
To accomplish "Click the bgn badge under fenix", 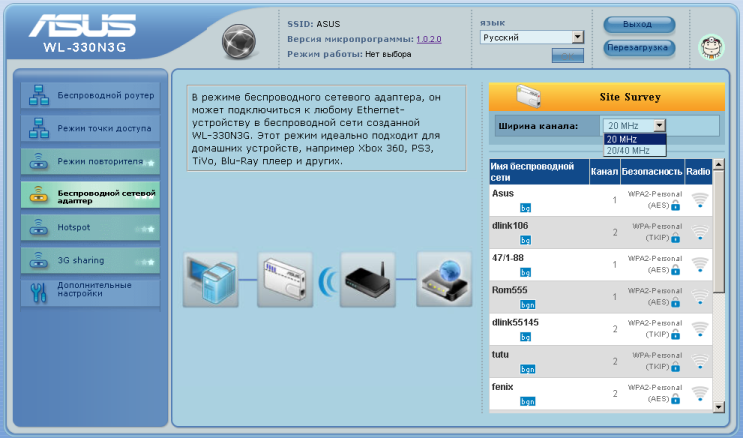I will pyautogui.click(x=527, y=402).
